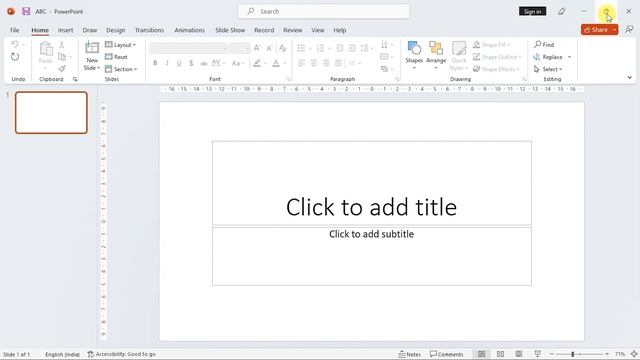
Task: Open the Text Direction dropdown
Action: [x=387, y=44]
